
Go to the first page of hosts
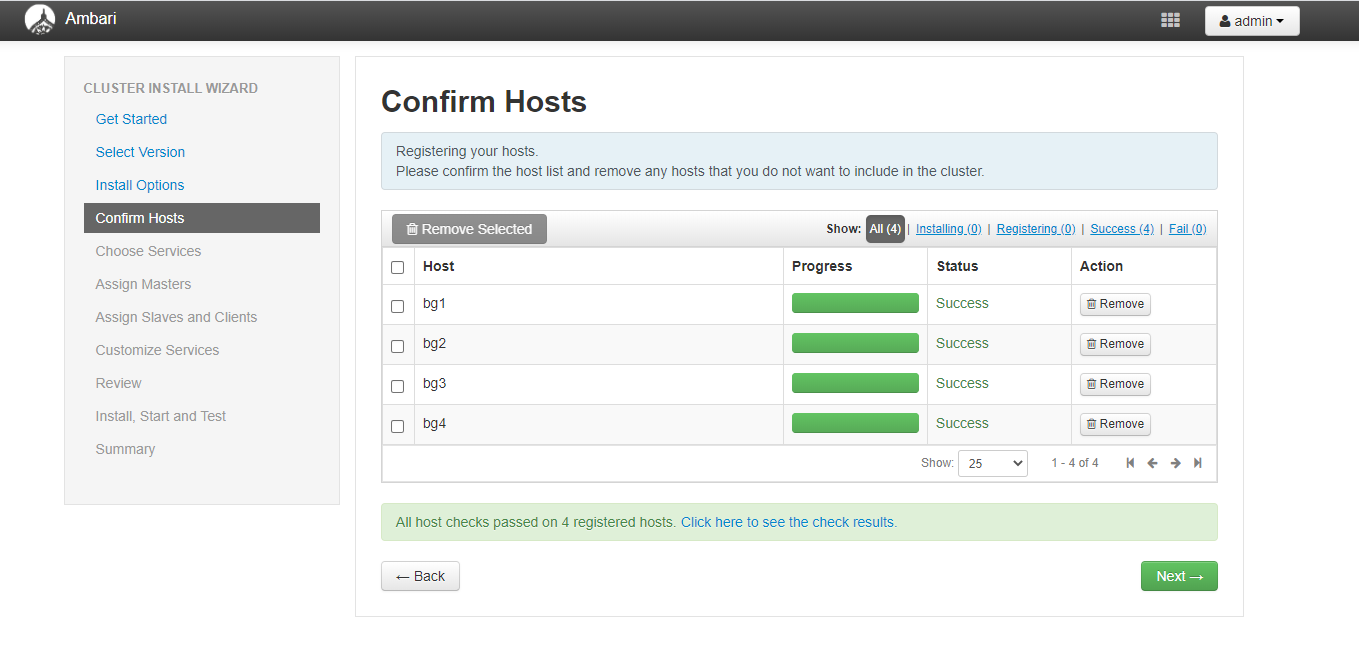pyautogui.click(x=1130, y=463)
